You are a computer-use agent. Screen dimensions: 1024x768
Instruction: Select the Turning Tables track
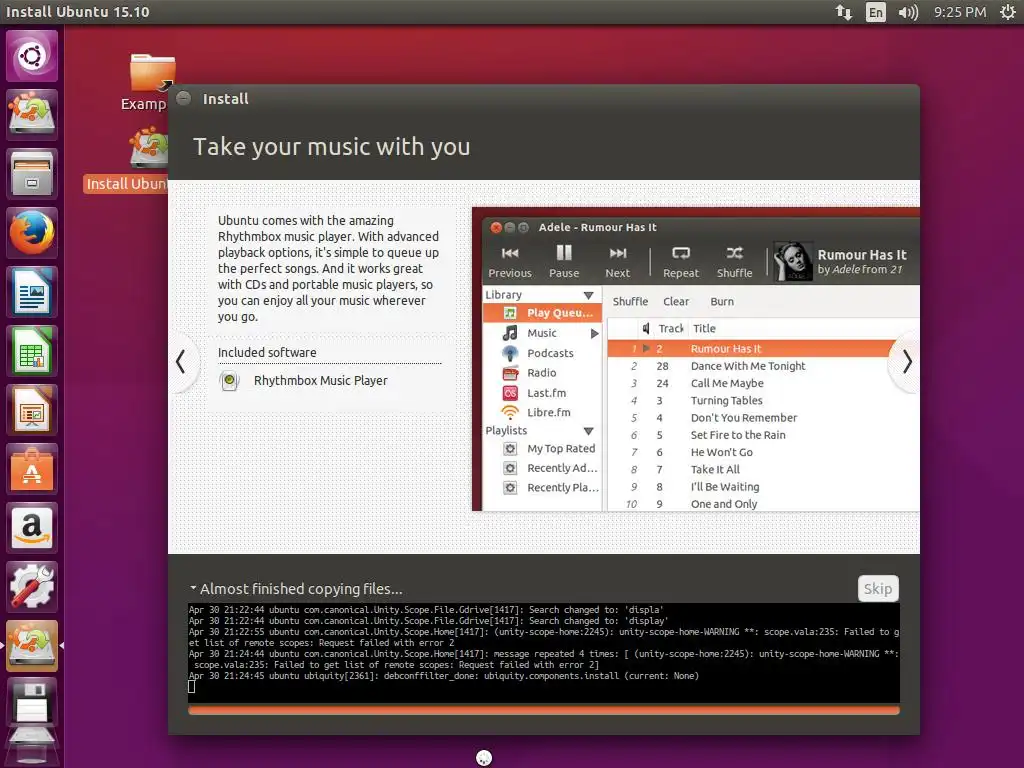[763, 401]
